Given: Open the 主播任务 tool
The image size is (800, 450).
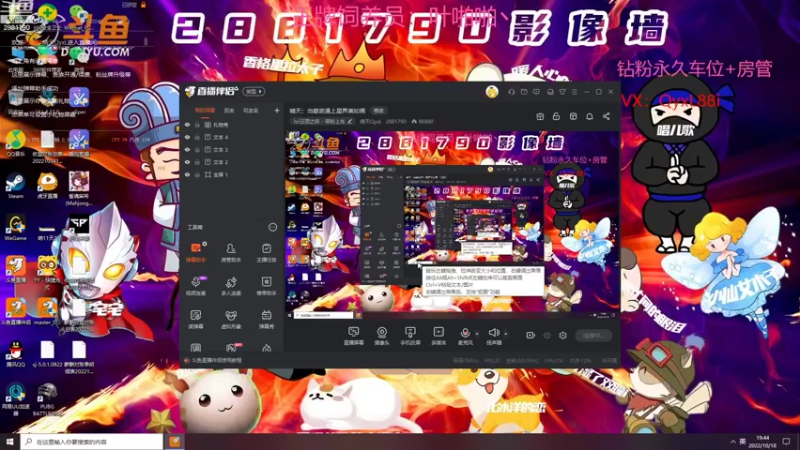Looking at the screenshot, I should coord(266,252).
